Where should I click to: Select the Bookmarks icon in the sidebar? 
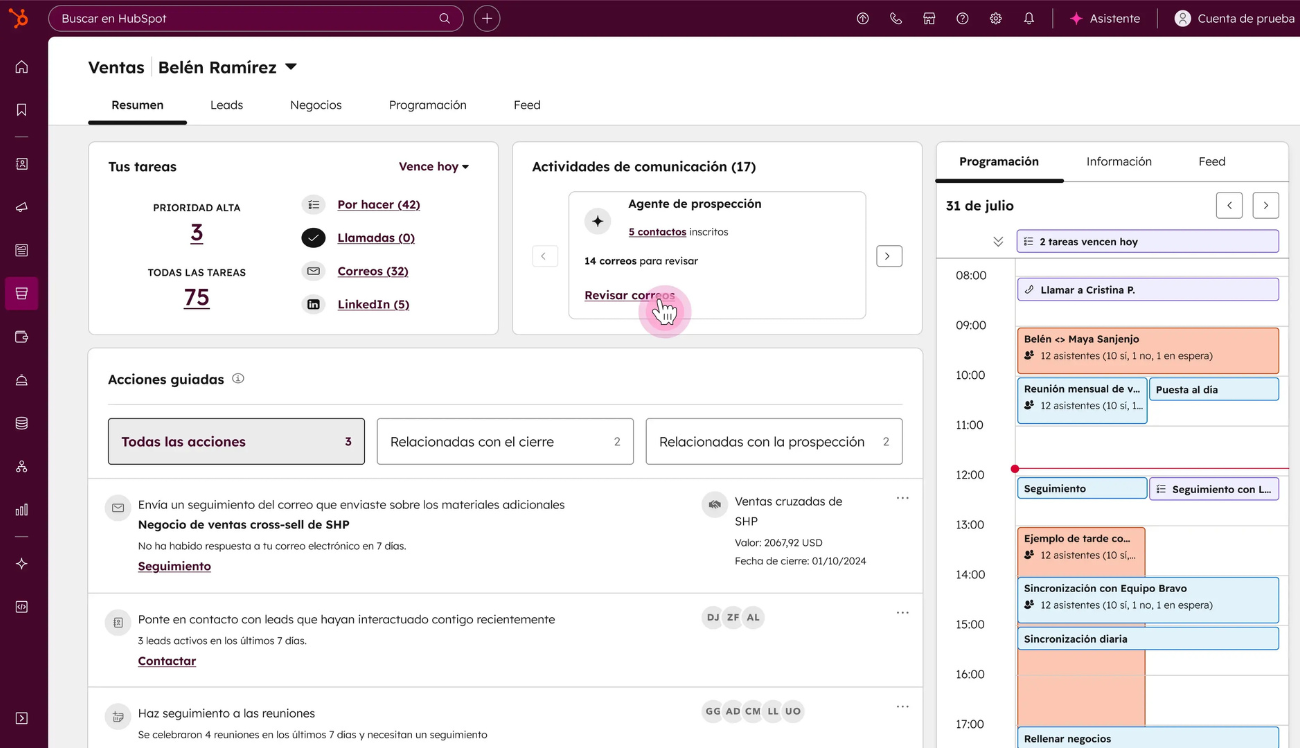click(x=21, y=110)
